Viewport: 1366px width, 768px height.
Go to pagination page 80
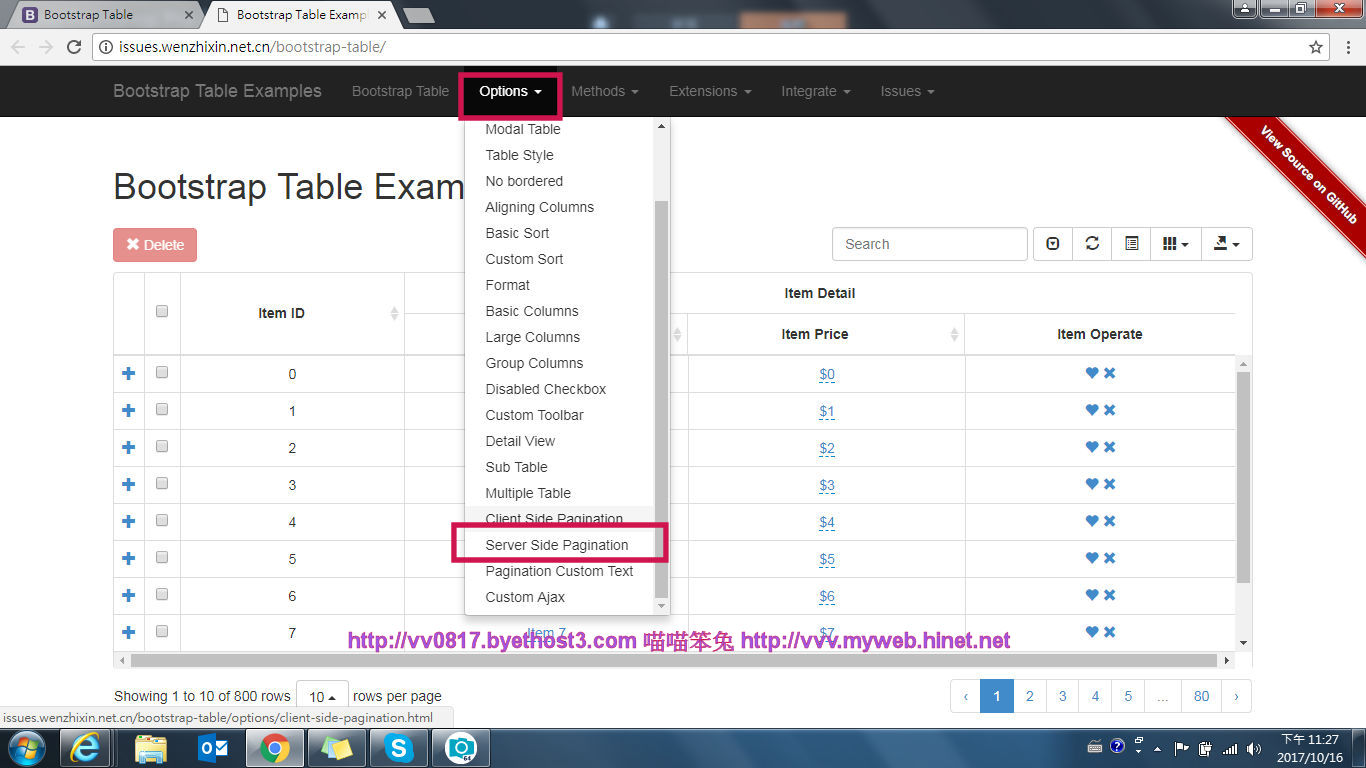click(x=1201, y=696)
